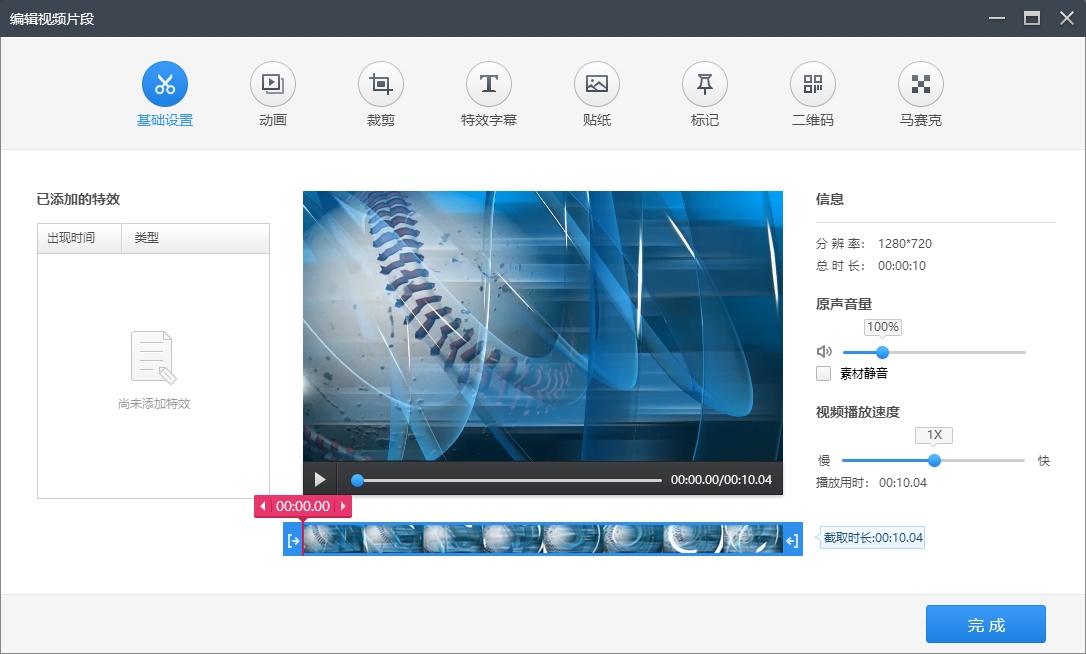This screenshot has width=1086, height=654.
Task: Adjust the 视频播放速度 speed slider handle
Action: 934,460
